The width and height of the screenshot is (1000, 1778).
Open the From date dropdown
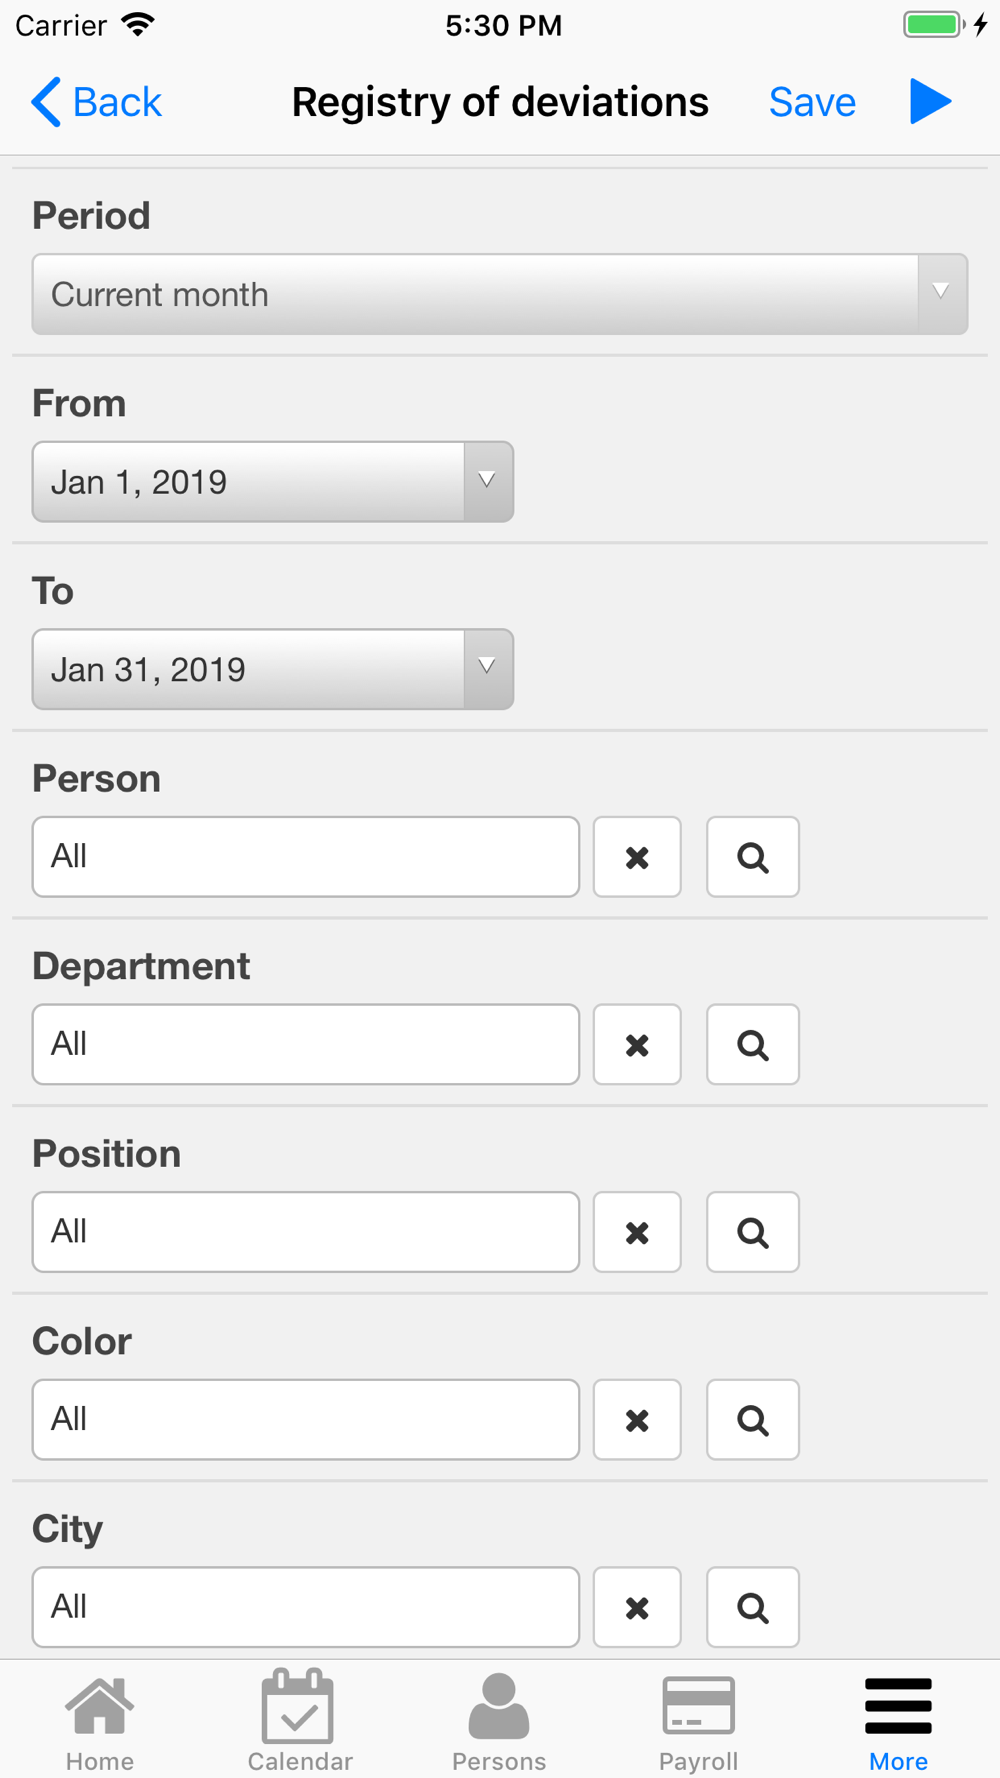click(273, 482)
